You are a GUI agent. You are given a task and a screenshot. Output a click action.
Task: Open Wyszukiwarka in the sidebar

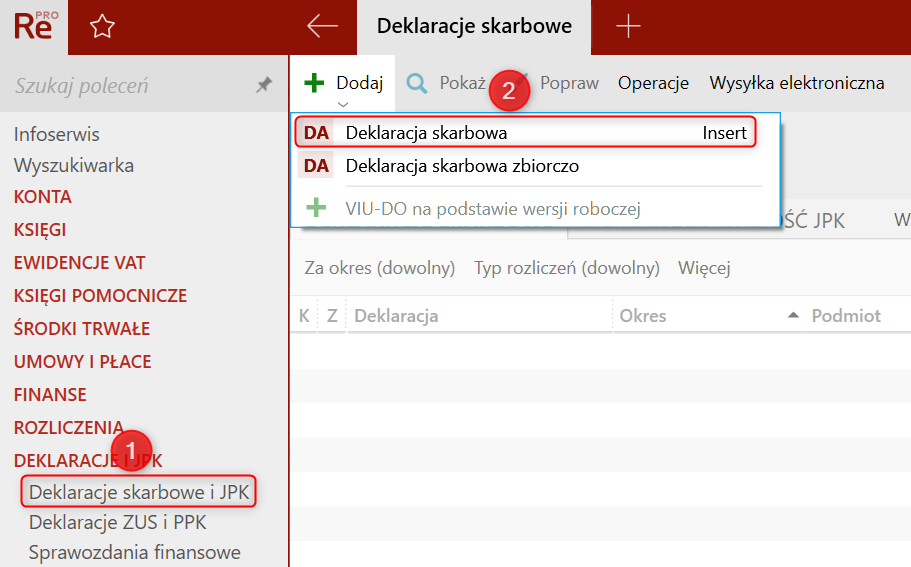[74, 166]
